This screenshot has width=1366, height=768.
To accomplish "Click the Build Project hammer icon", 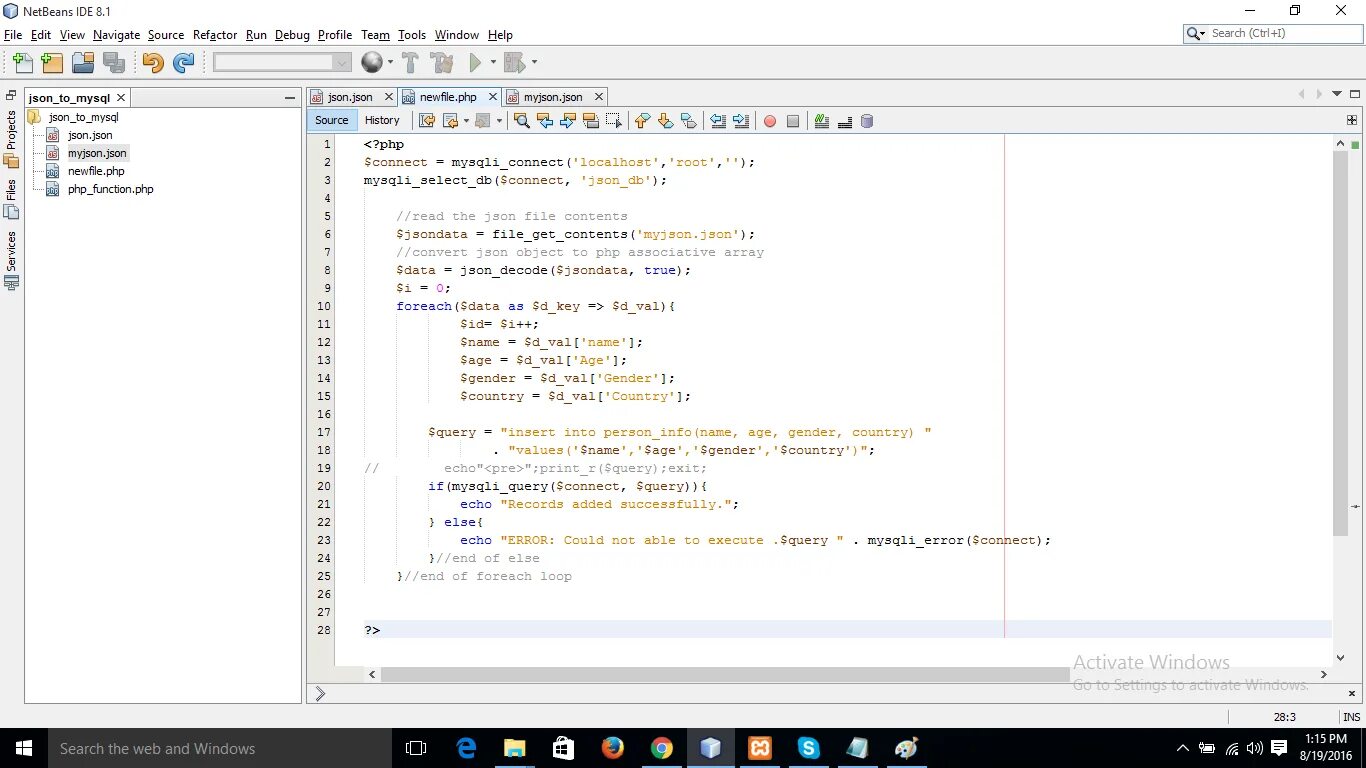I will pyautogui.click(x=410, y=63).
